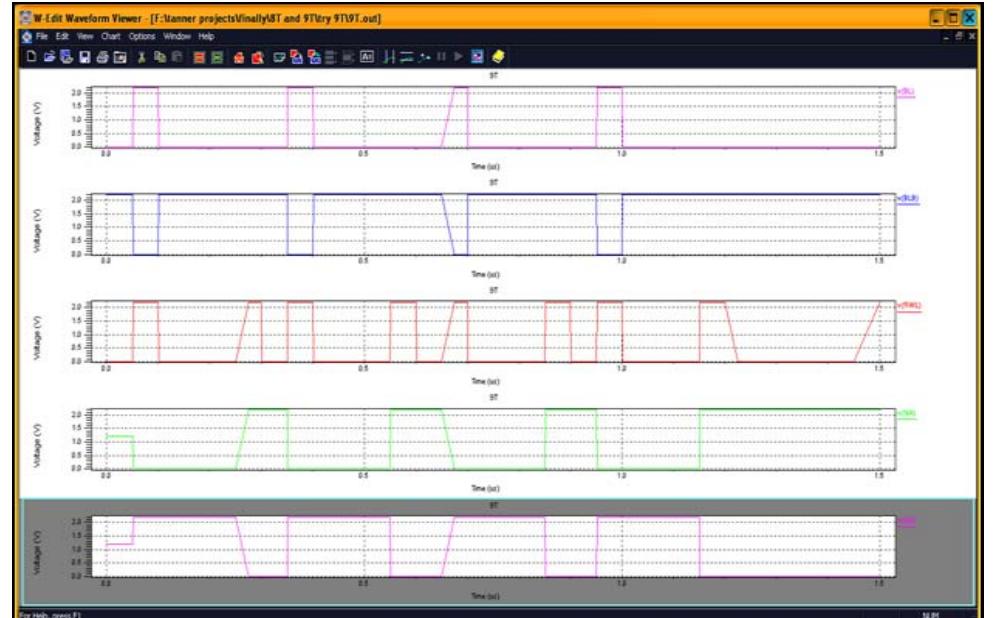Open the Edit menu
The image size is (1008, 618).
pos(62,37)
